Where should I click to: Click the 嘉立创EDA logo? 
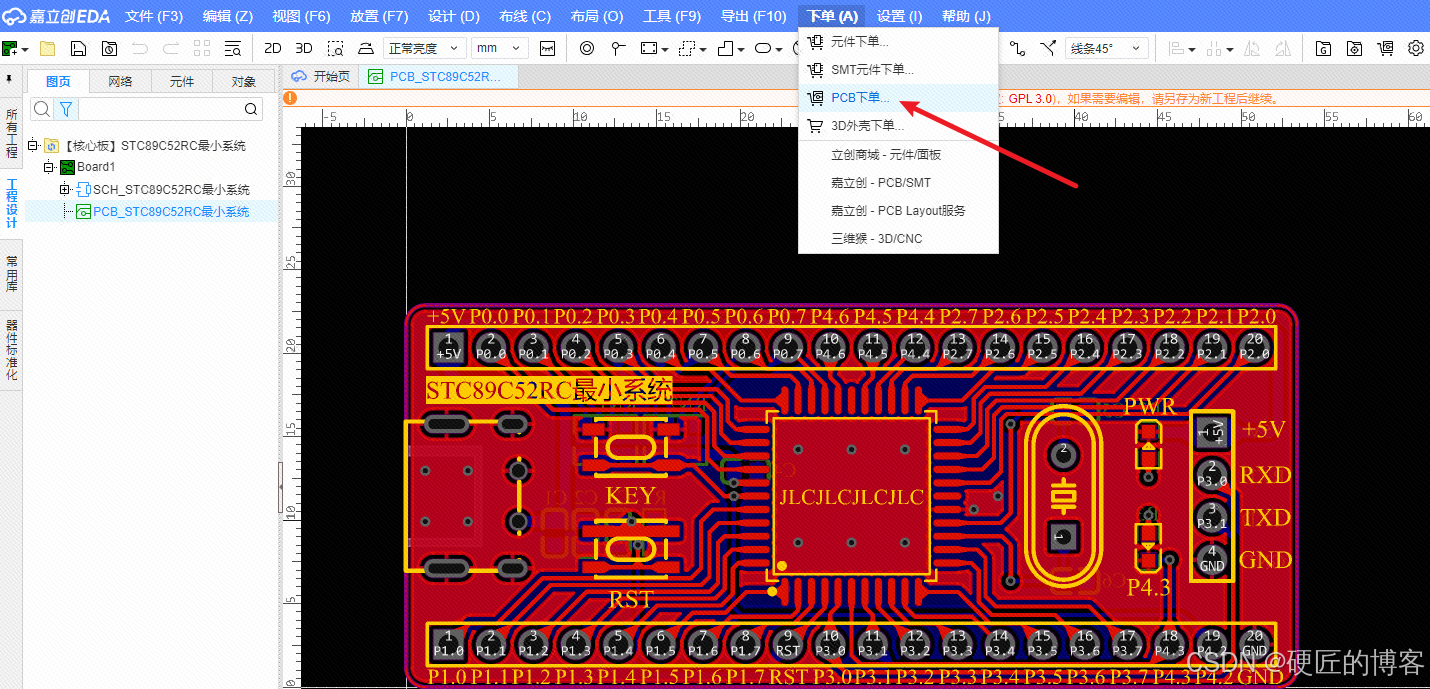57,16
